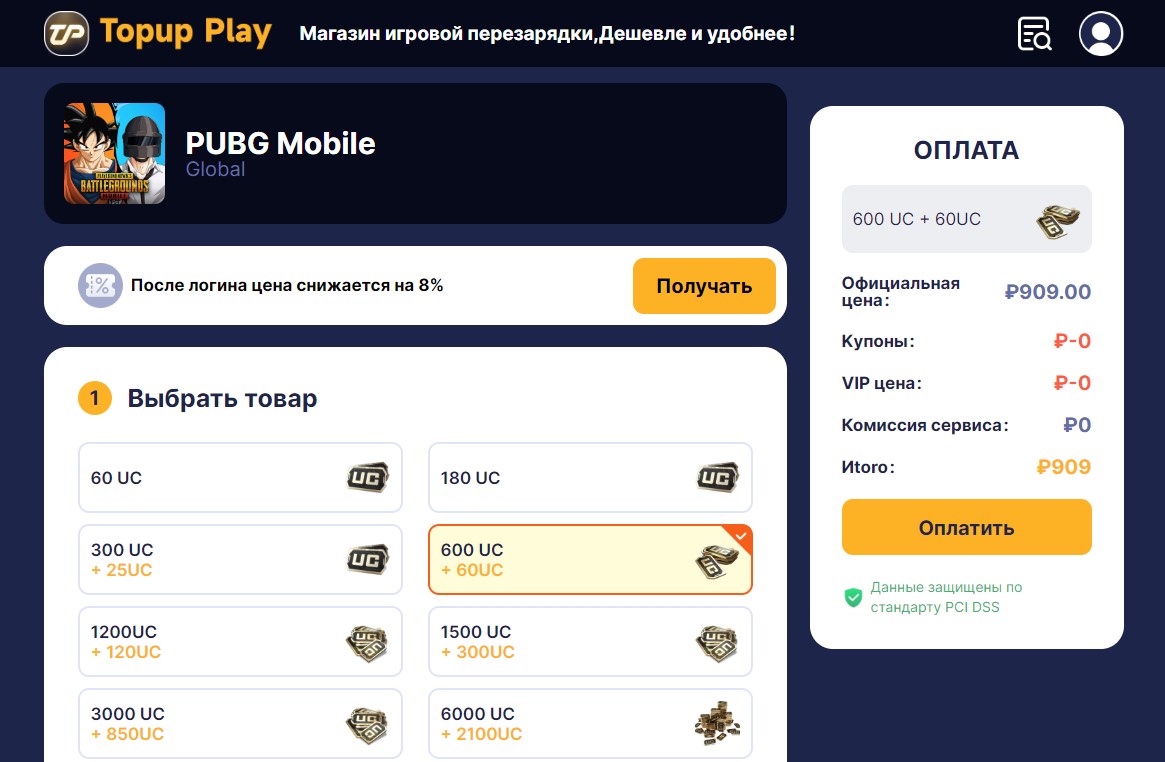The width and height of the screenshot is (1165, 762).
Task: Toggle the selected 600 UC + 60UC card
Action: (590, 559)
